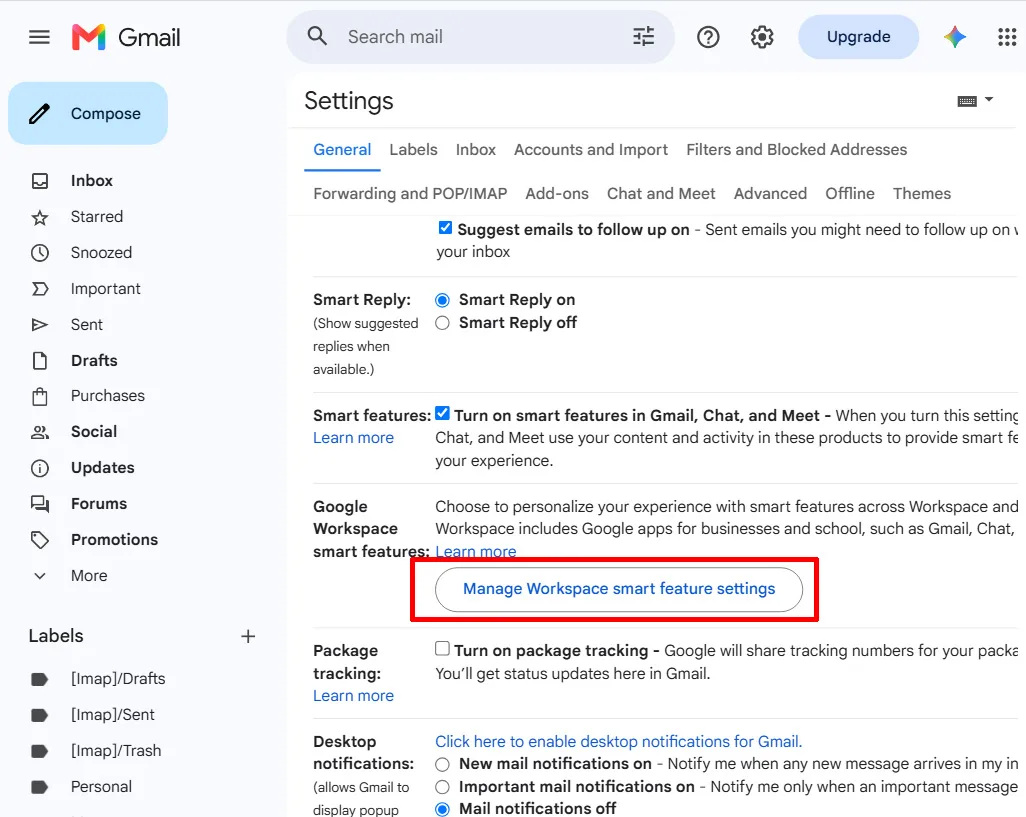This screenshot has height=817, width=1026.
Task: Enable Turn on package tracking checkbox
Action: coord(442,648)
